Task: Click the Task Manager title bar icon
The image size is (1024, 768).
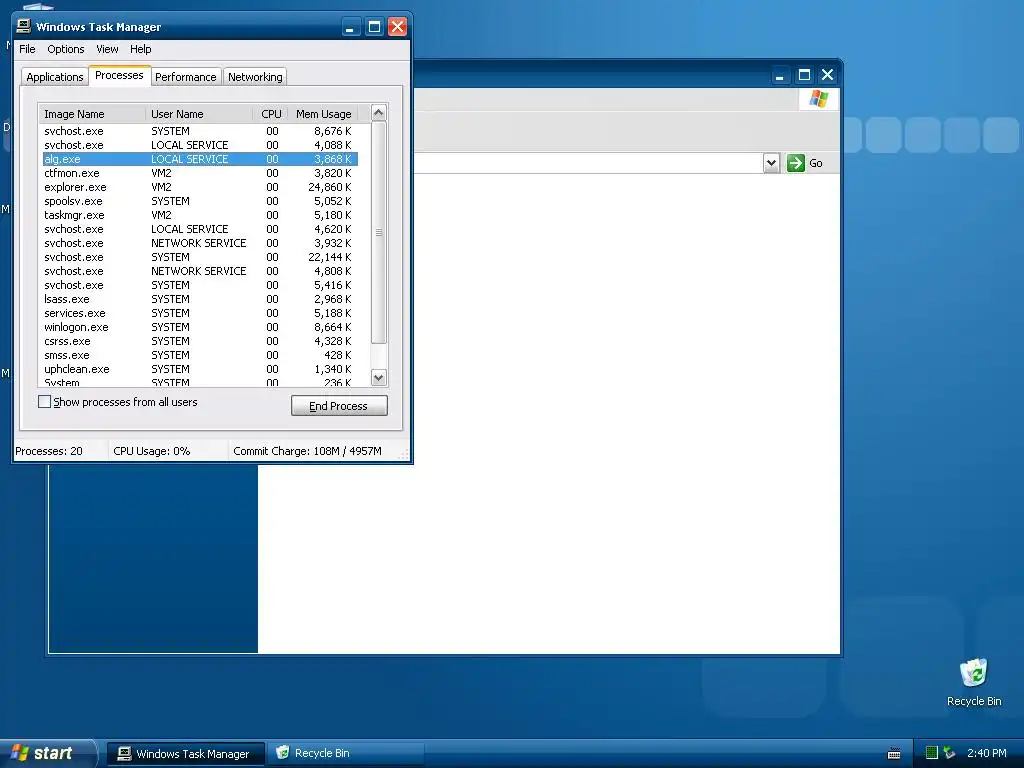Action: [24, 26]
